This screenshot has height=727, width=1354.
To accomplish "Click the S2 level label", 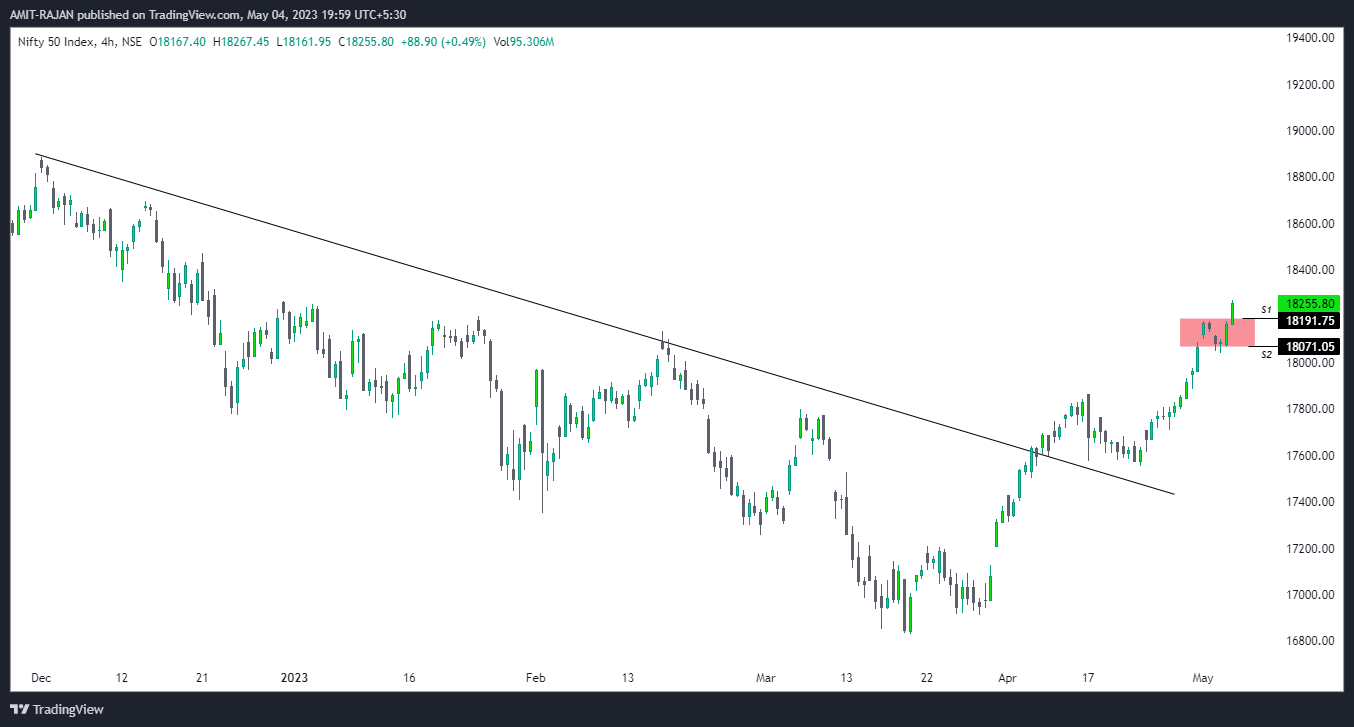I will click(x=1266, y=354).
